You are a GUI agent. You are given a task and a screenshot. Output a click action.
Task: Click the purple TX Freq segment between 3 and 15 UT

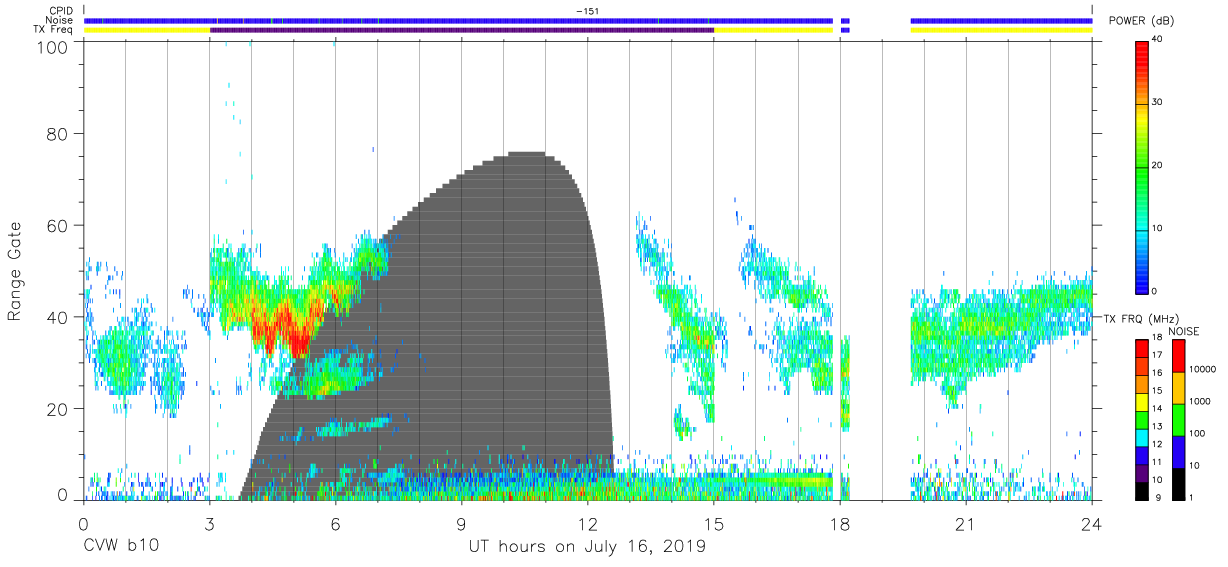pyautogui.click(x=462, y=30)
